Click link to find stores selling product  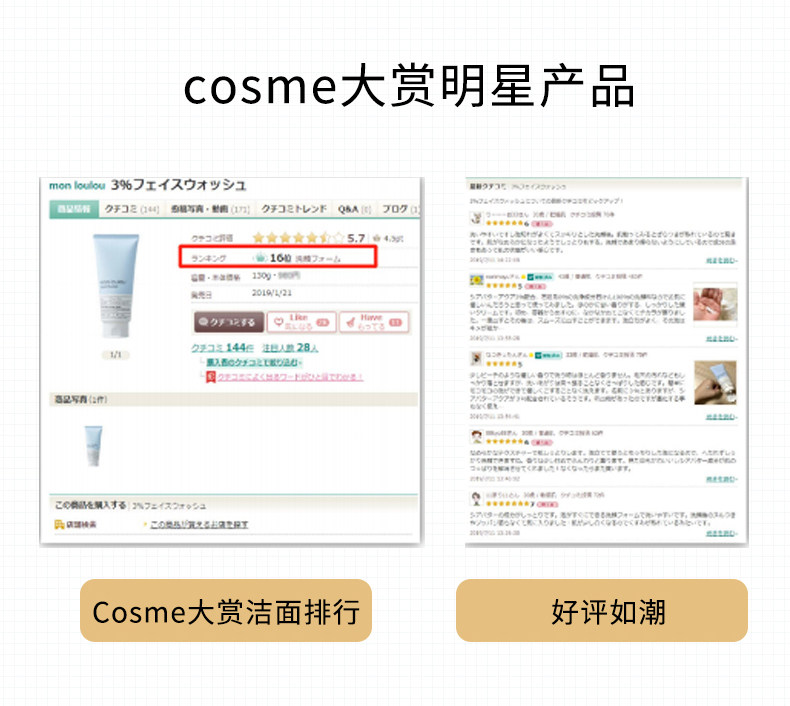tap(199, 525)
